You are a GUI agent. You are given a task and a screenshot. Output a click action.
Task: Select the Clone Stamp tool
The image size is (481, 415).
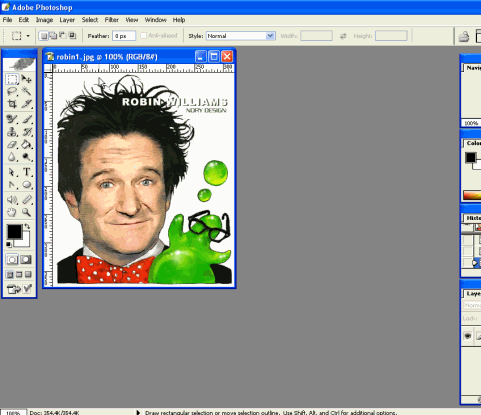(x=12, y=132)
